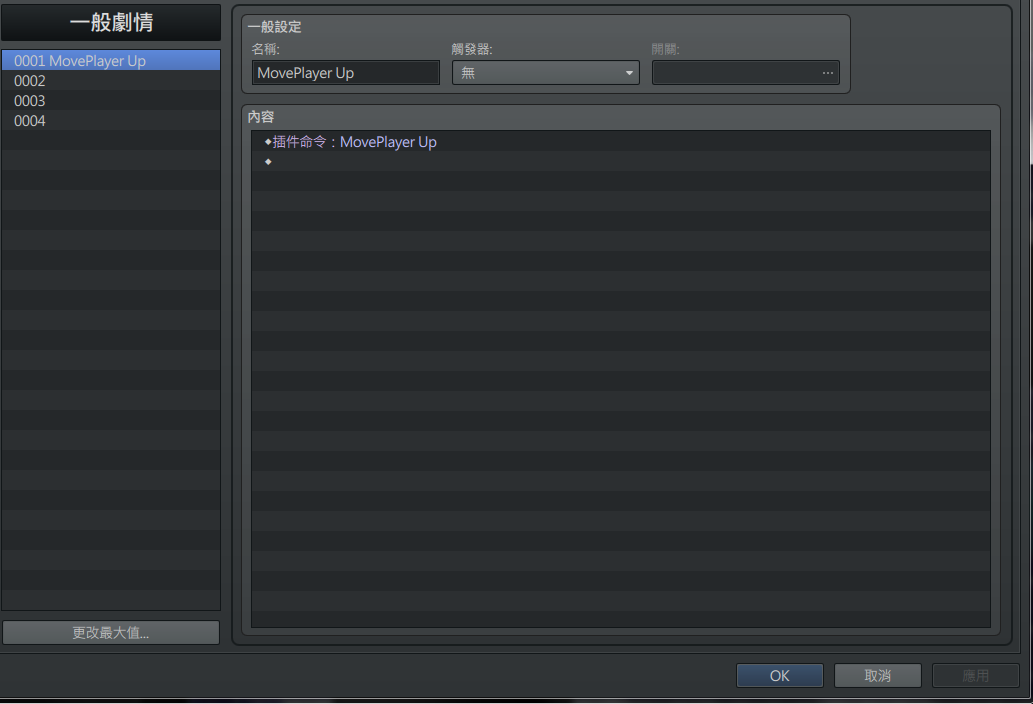Select the empty command line below plugin command
The height and width of the screenshot is (704, 1033).
coord(621,162)
